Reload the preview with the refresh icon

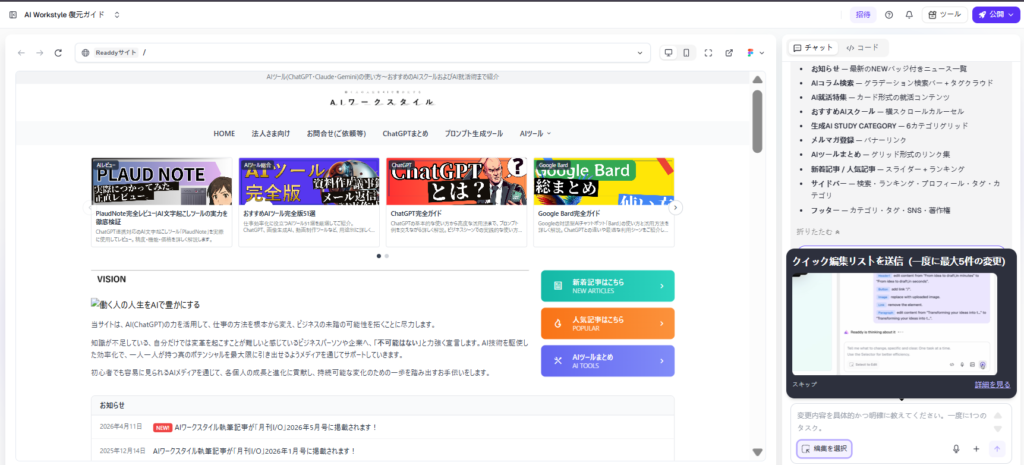[x=59, y=52]
